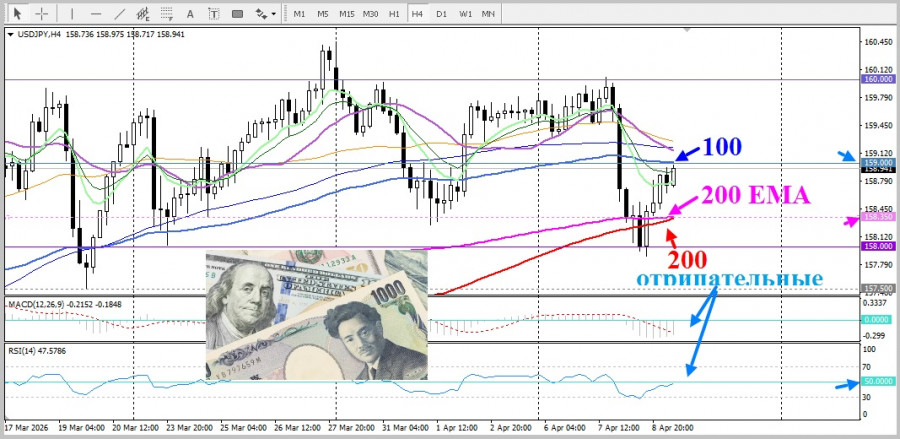The height and width of the screenshot is (439, 900).
Task: Pick the Vertical Line drawing tool
Action: [72, 13]
